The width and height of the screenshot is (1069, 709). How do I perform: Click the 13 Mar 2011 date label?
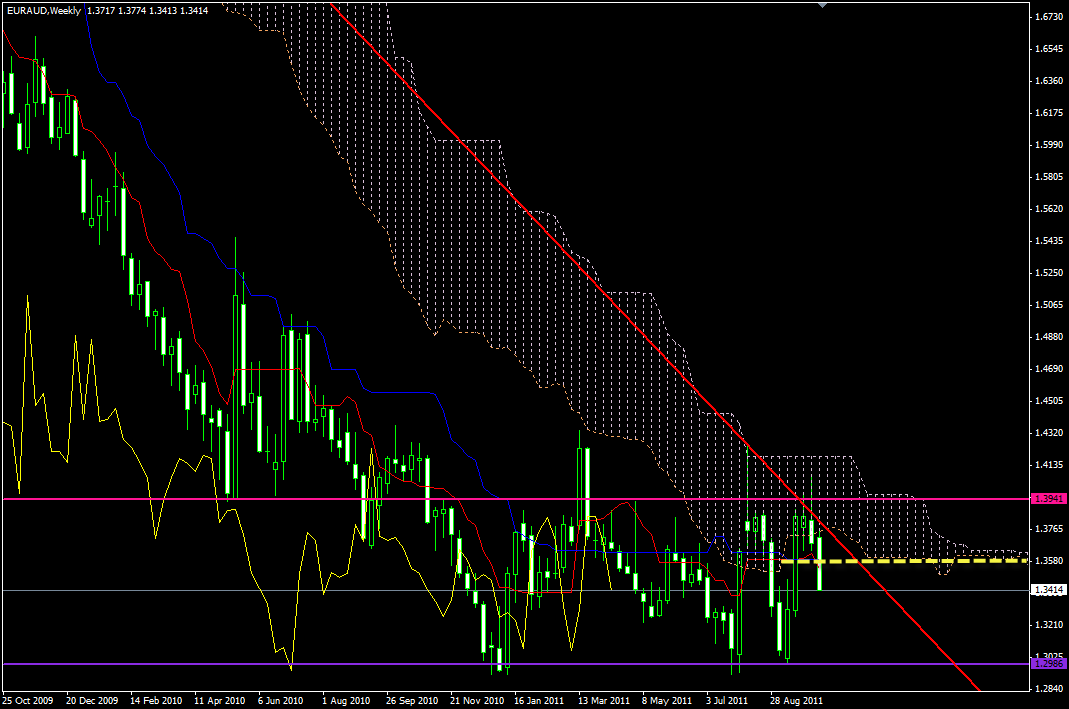point(604,700)
